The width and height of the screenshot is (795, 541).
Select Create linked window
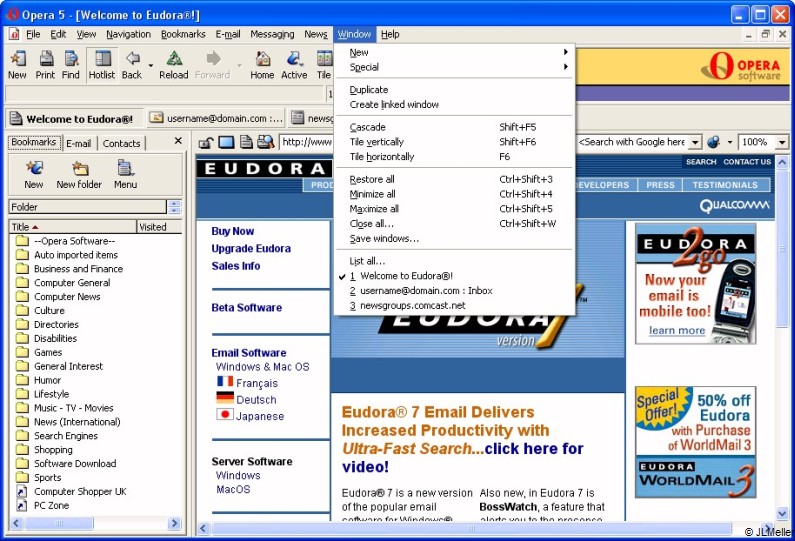(454, 104)
